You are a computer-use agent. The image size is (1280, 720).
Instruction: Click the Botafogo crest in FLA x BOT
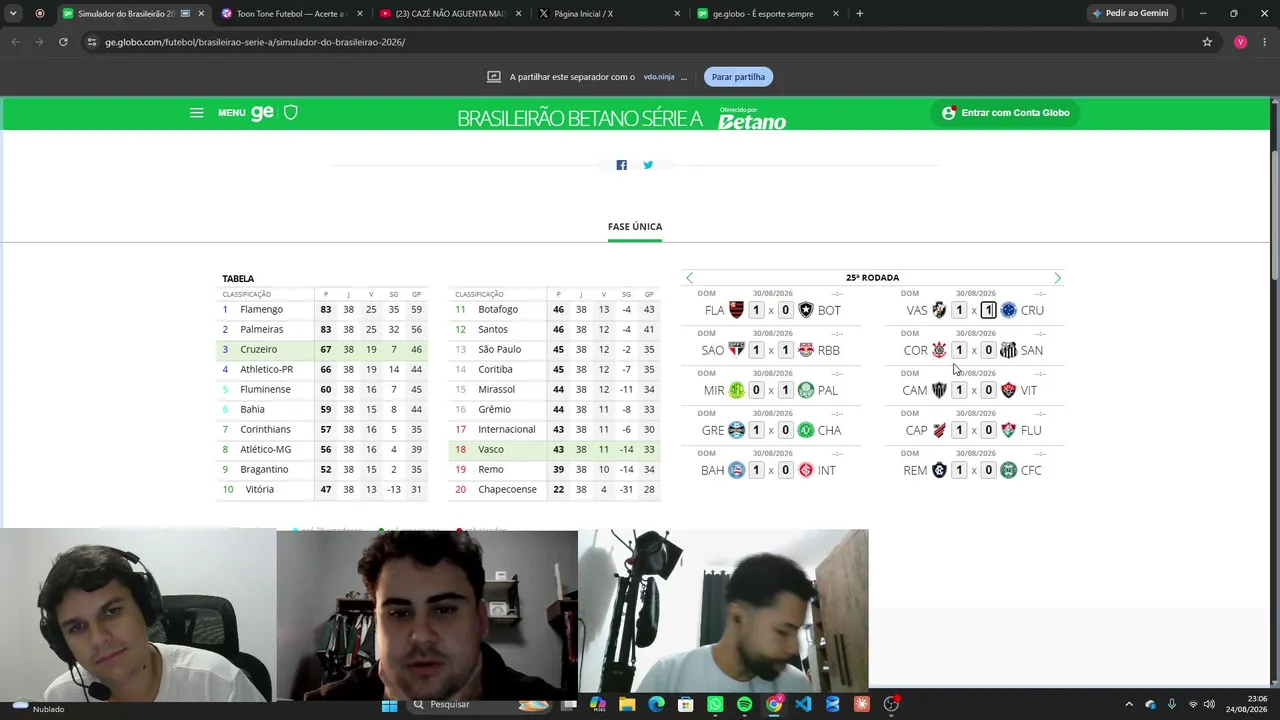coord(806,310)
